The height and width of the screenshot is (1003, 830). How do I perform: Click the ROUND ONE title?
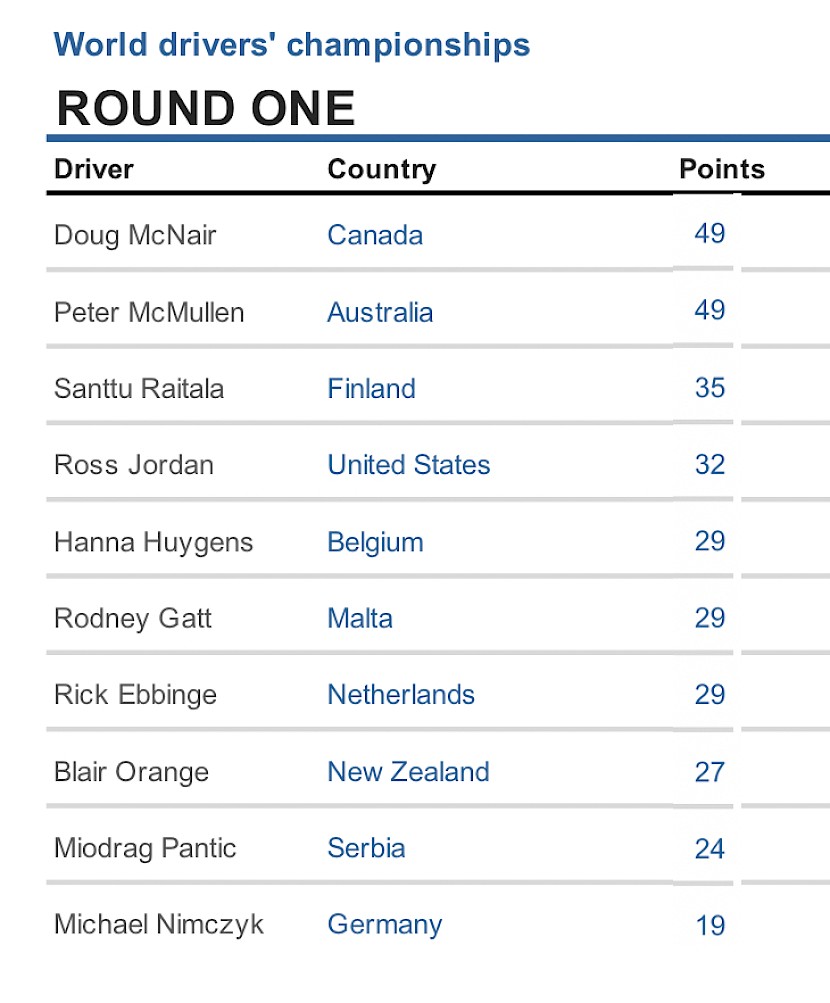tap(205, 108)
